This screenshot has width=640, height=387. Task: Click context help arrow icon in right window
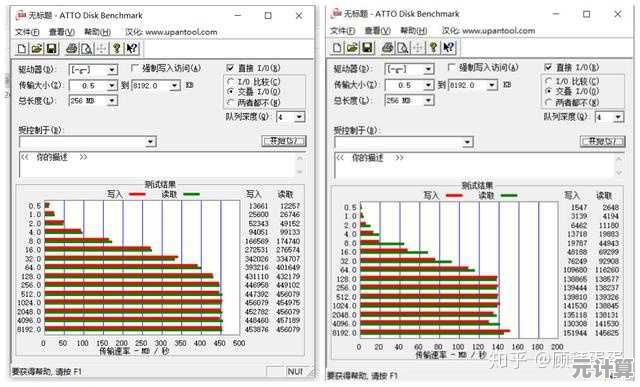pyautogui.click(x=448, y=48)
